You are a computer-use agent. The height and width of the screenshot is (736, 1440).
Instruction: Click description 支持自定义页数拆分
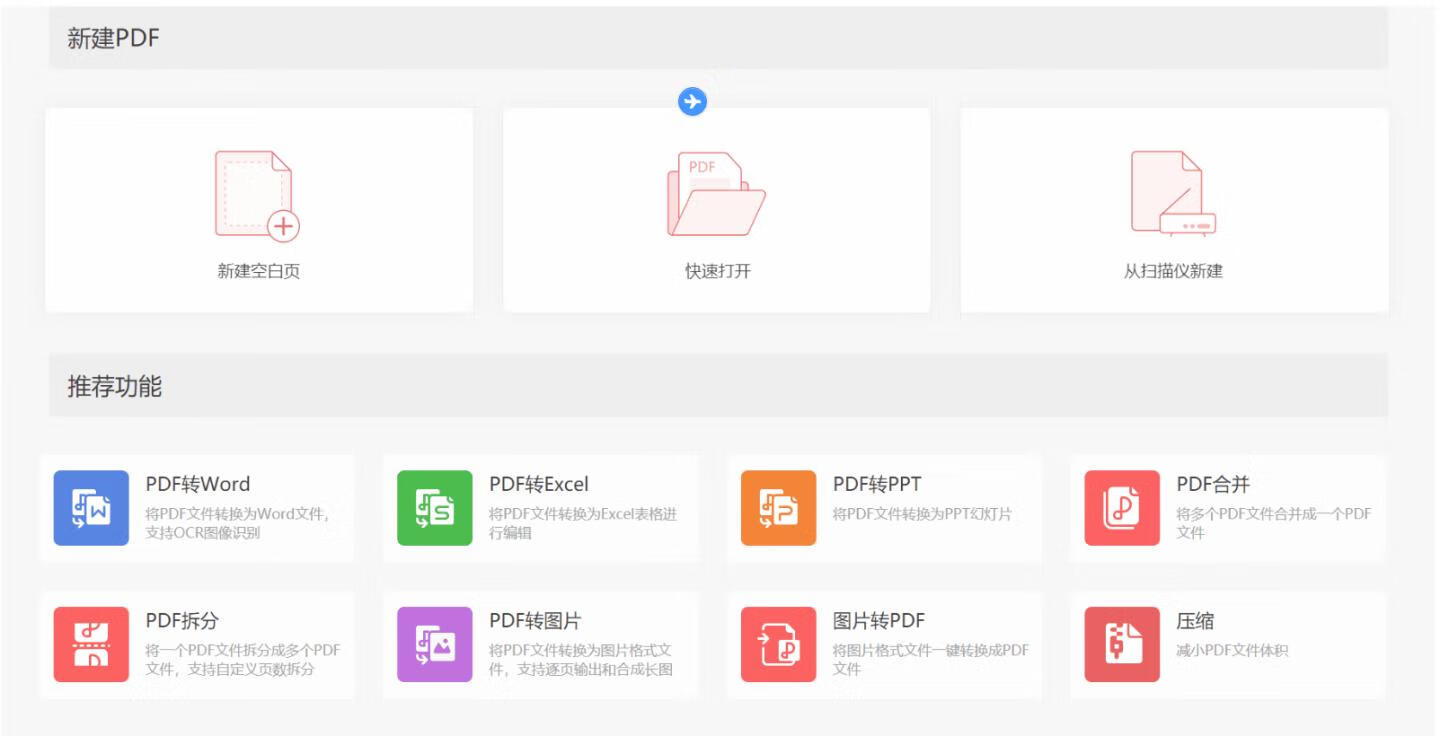pyautogui.click(x=253, y=669)
